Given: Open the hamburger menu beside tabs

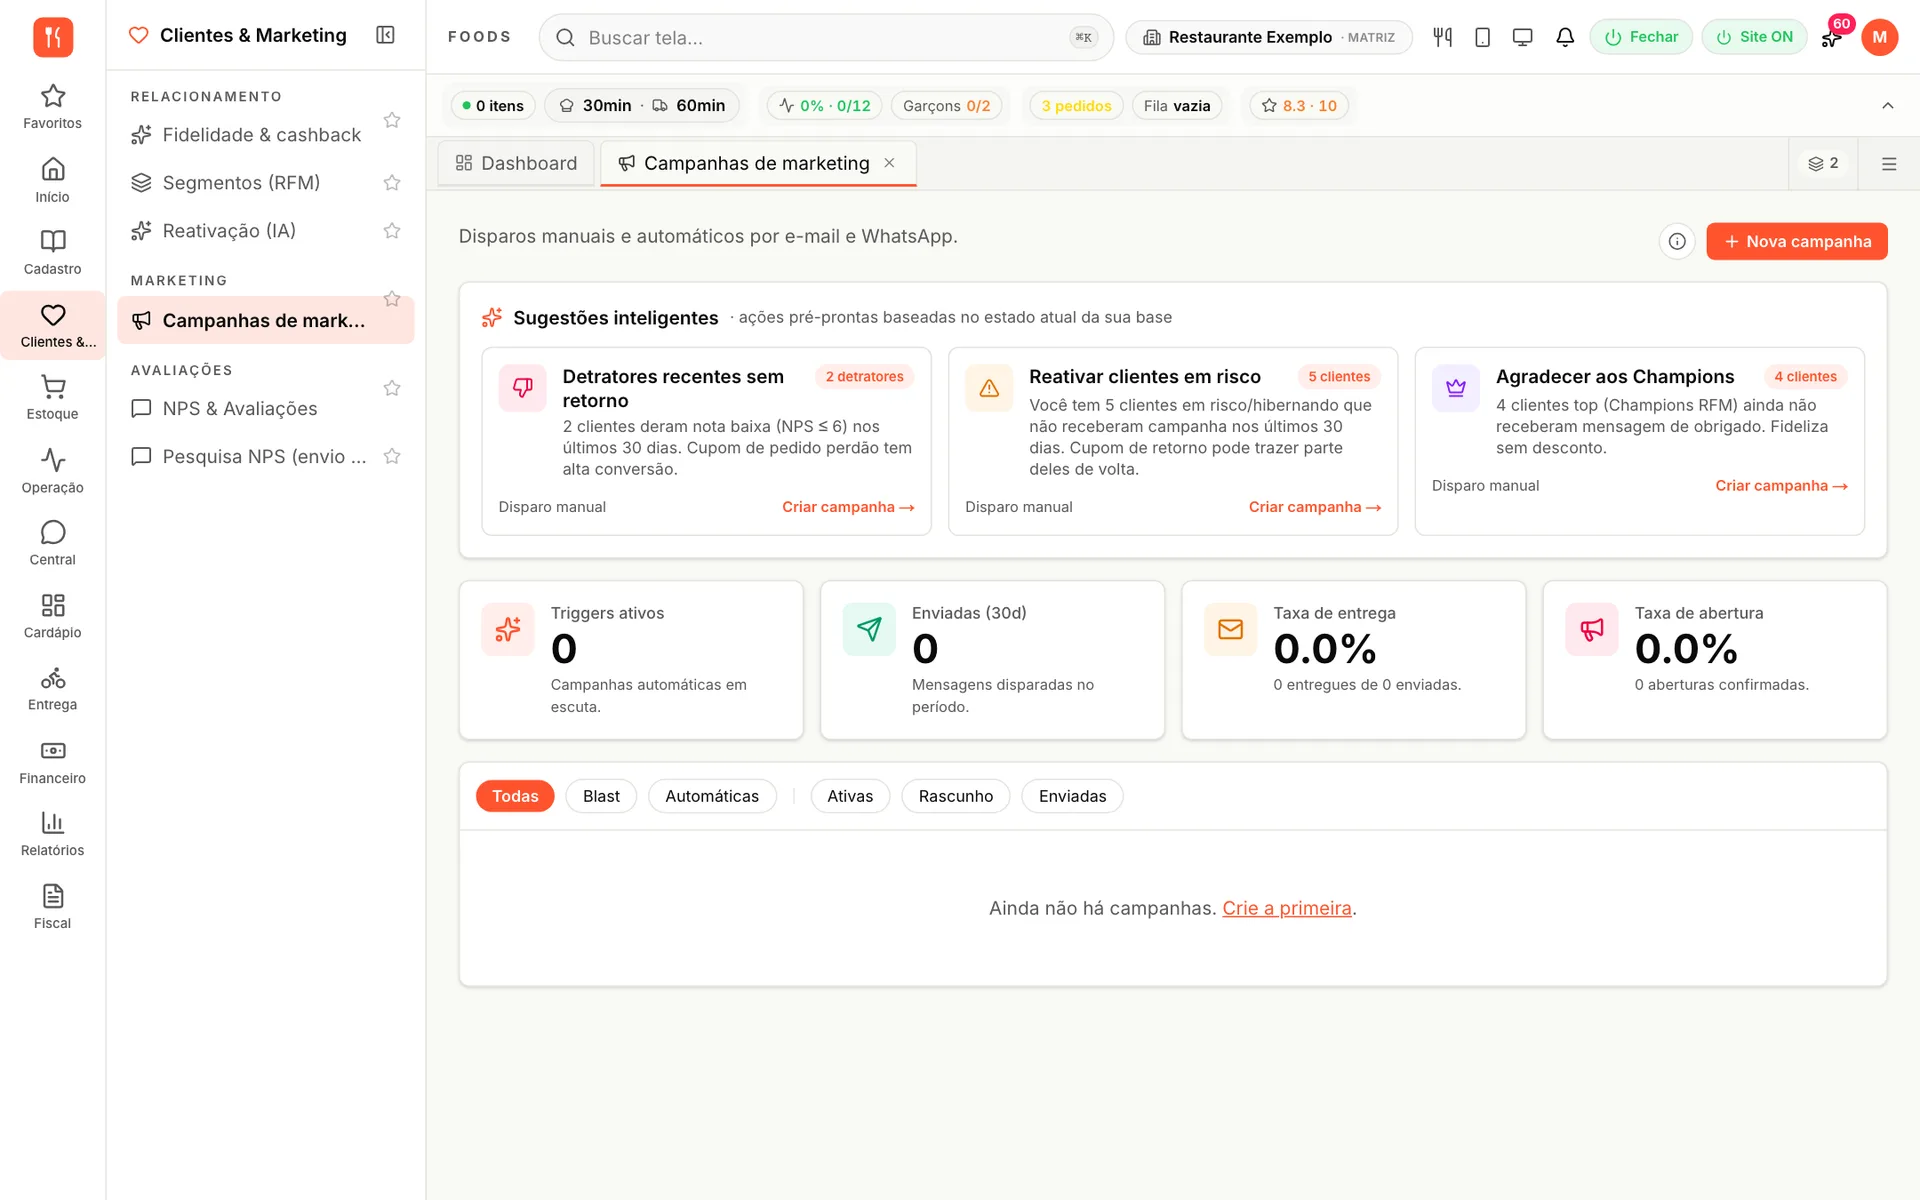Looking at the screenshot, I should [1888, 164].
